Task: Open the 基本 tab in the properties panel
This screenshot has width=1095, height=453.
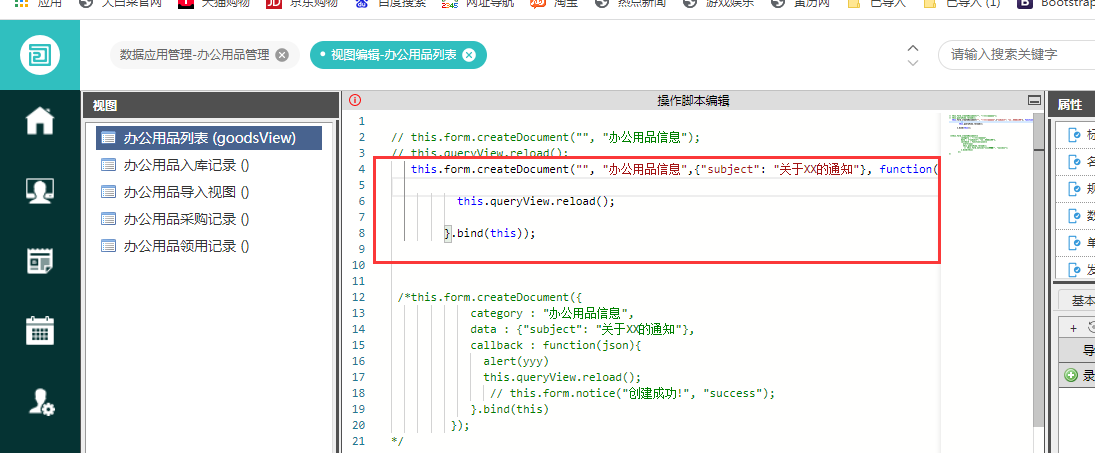Action: [x=1082, y=301]
